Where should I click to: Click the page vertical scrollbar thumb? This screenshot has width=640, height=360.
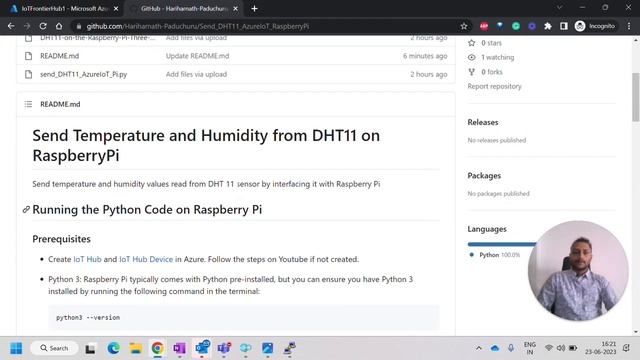(x=636, y=97)
